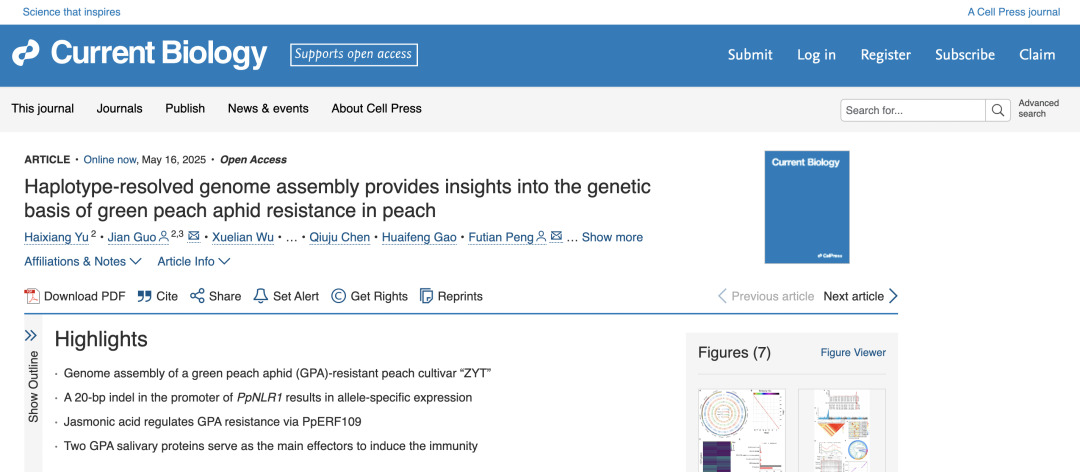Go to the Next article
The image size is (1080, 472).
[860, 296]
